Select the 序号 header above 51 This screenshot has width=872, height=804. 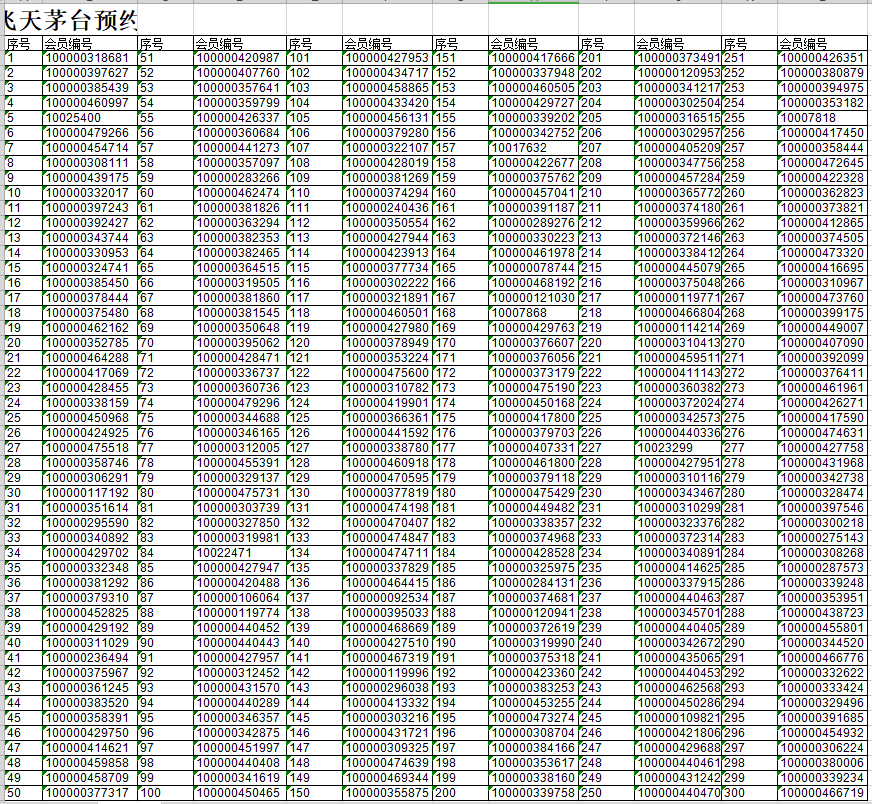(x=165, y=44)
